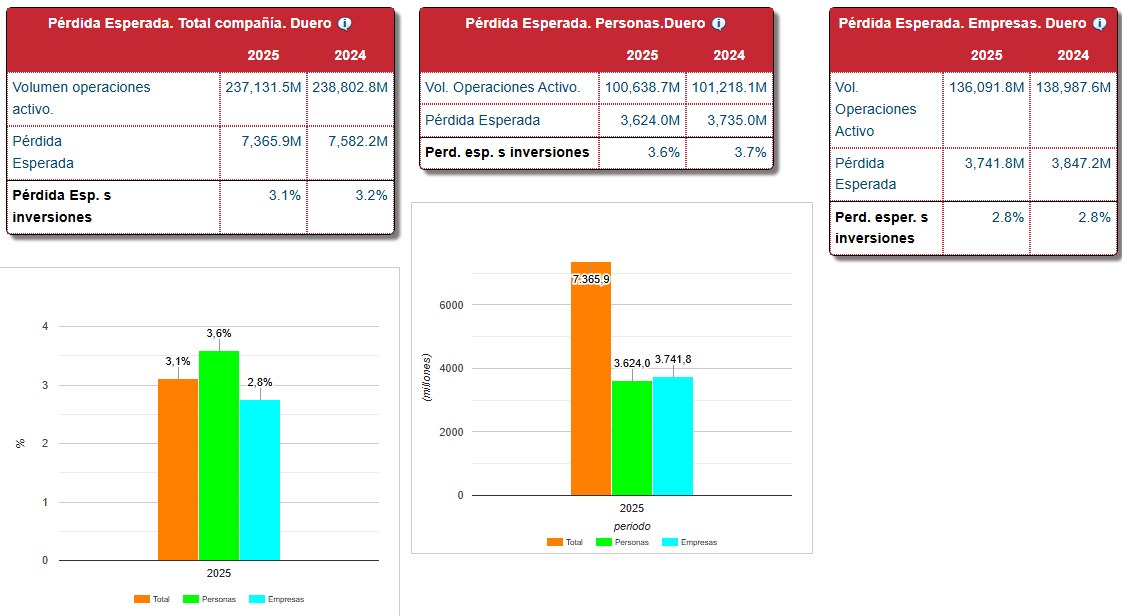The height and width of the screenshot is (616, 1122).
Task: Click the 'periodo' axis title in millones chart
Action: (632, 527)
